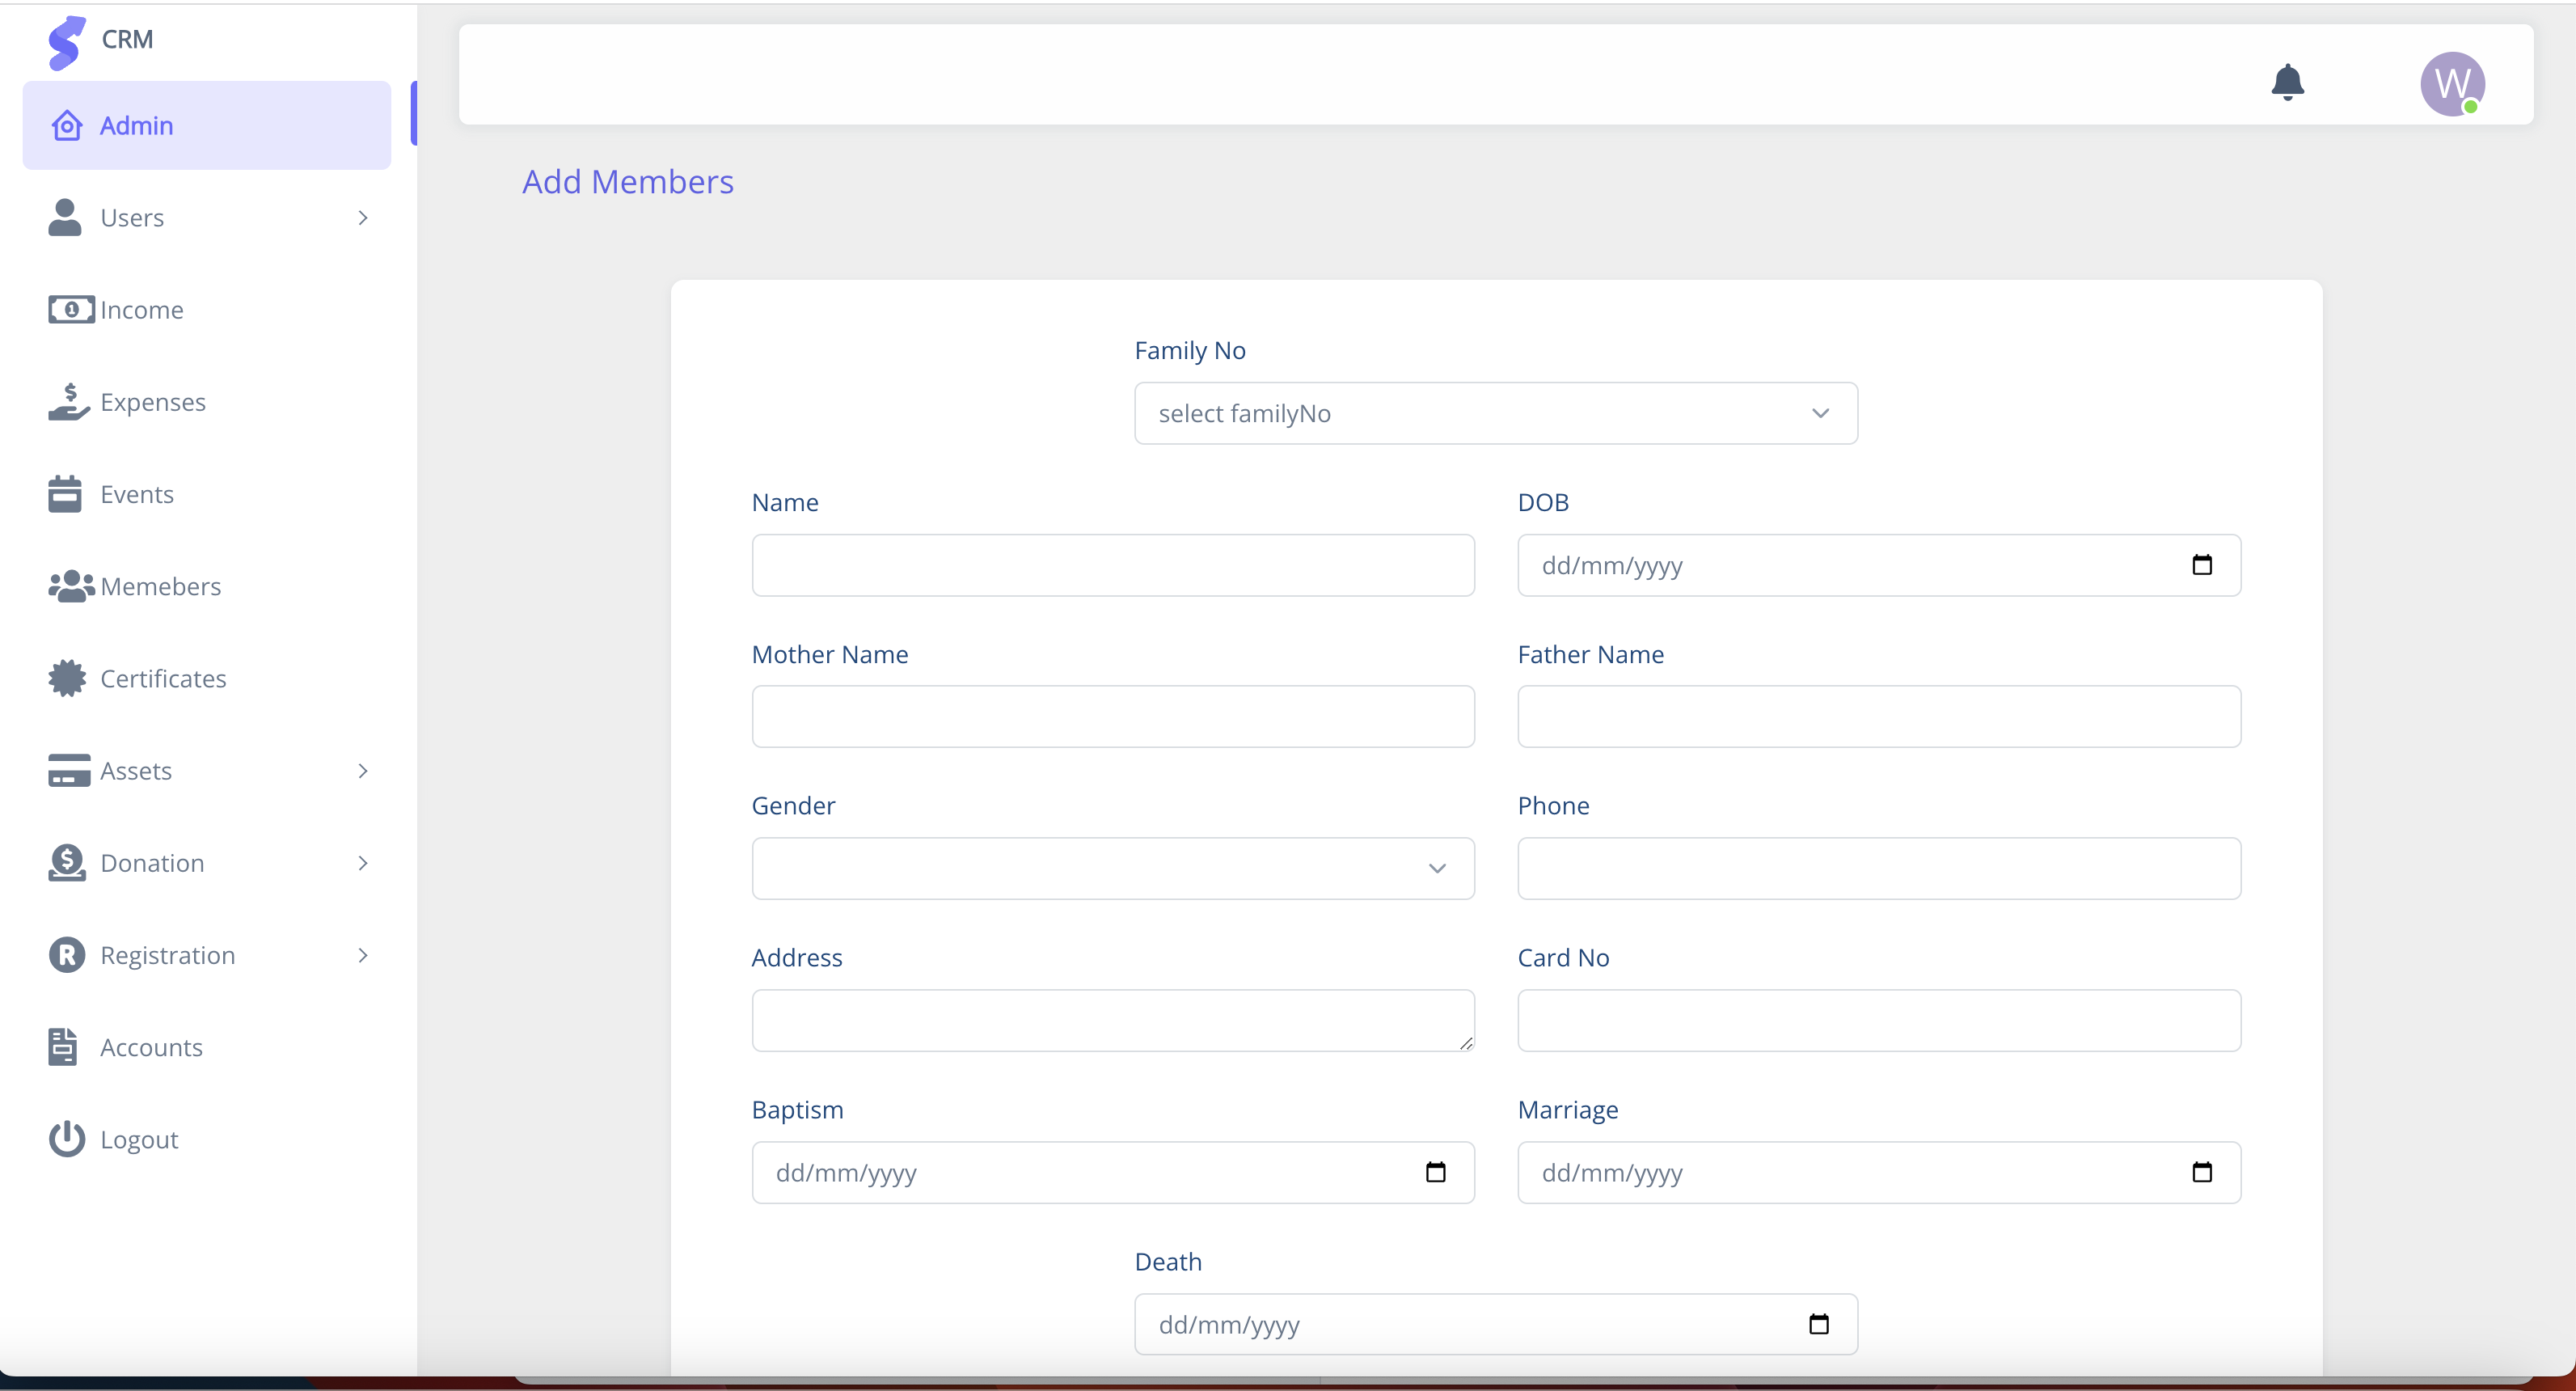The image size is (2576, 1391).
Task: Go to Income in the sidebar
Action: tap(141, 310)
